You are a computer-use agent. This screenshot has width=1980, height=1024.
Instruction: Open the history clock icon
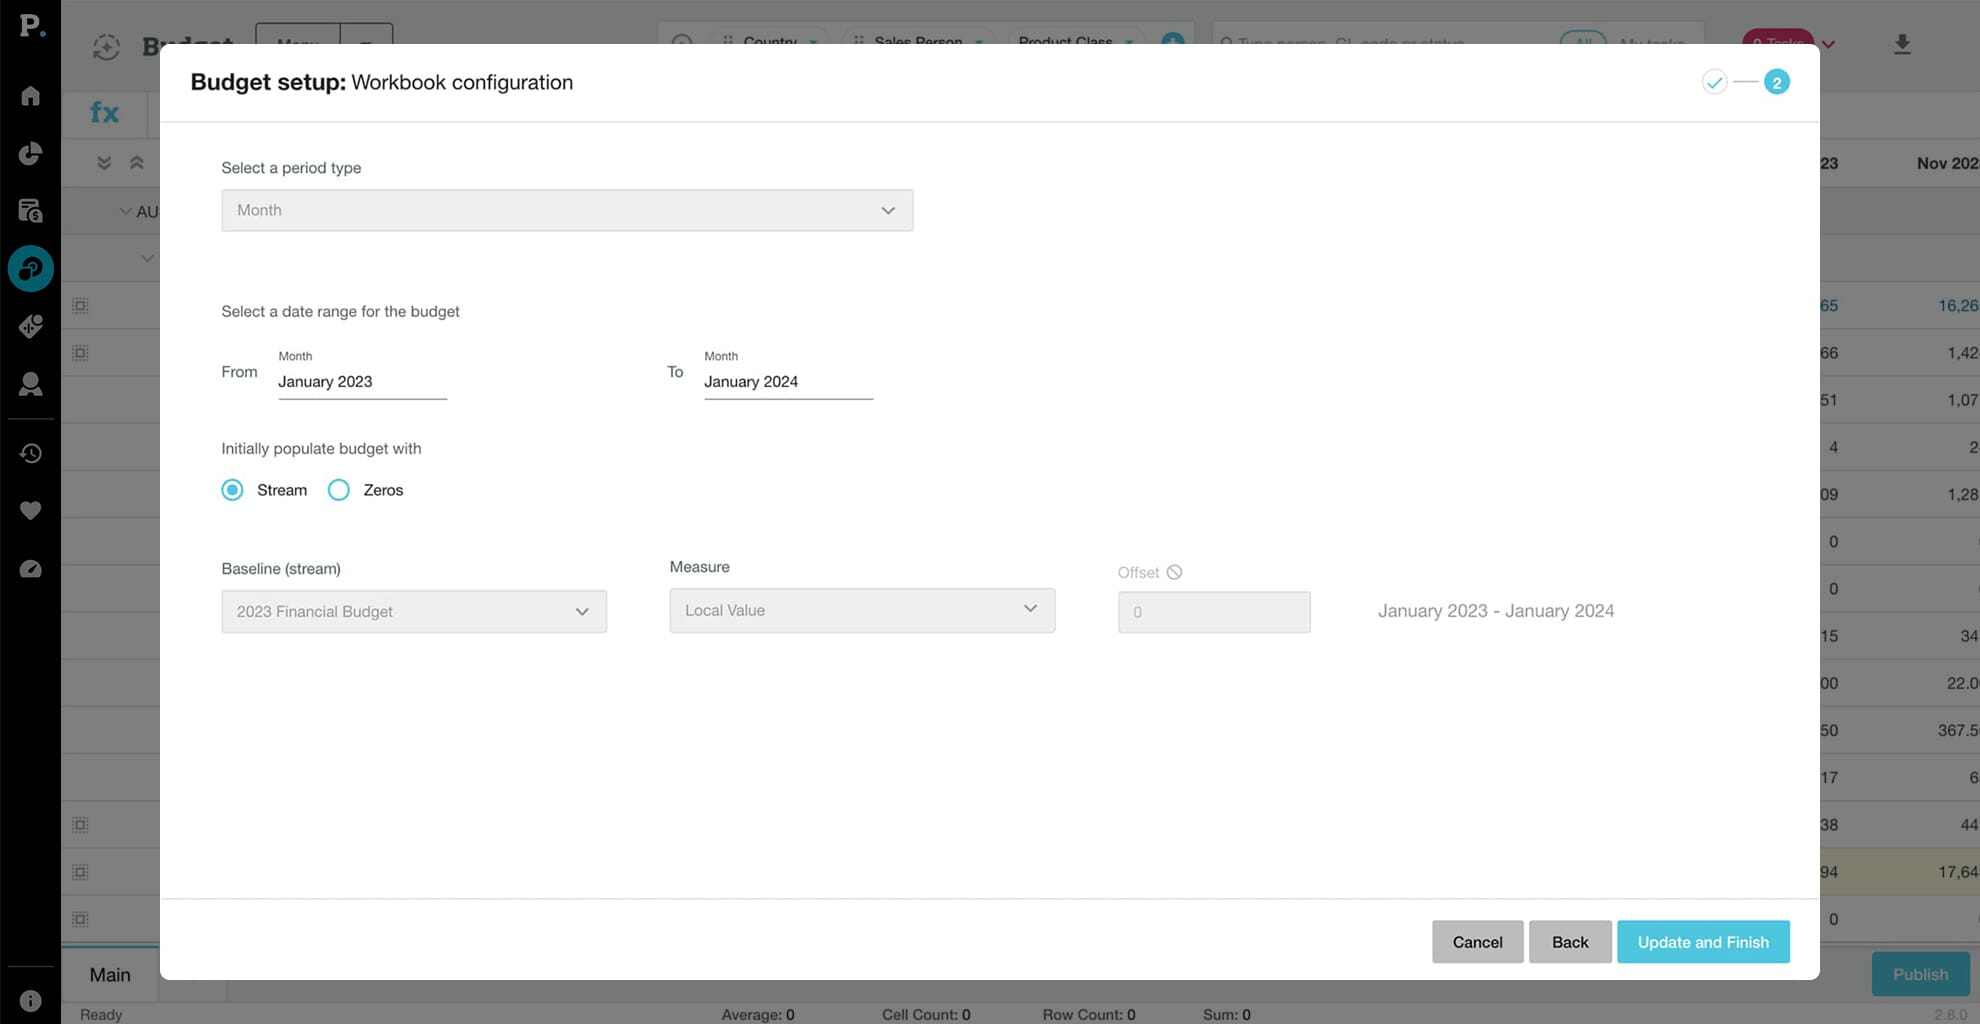(30, 453)
